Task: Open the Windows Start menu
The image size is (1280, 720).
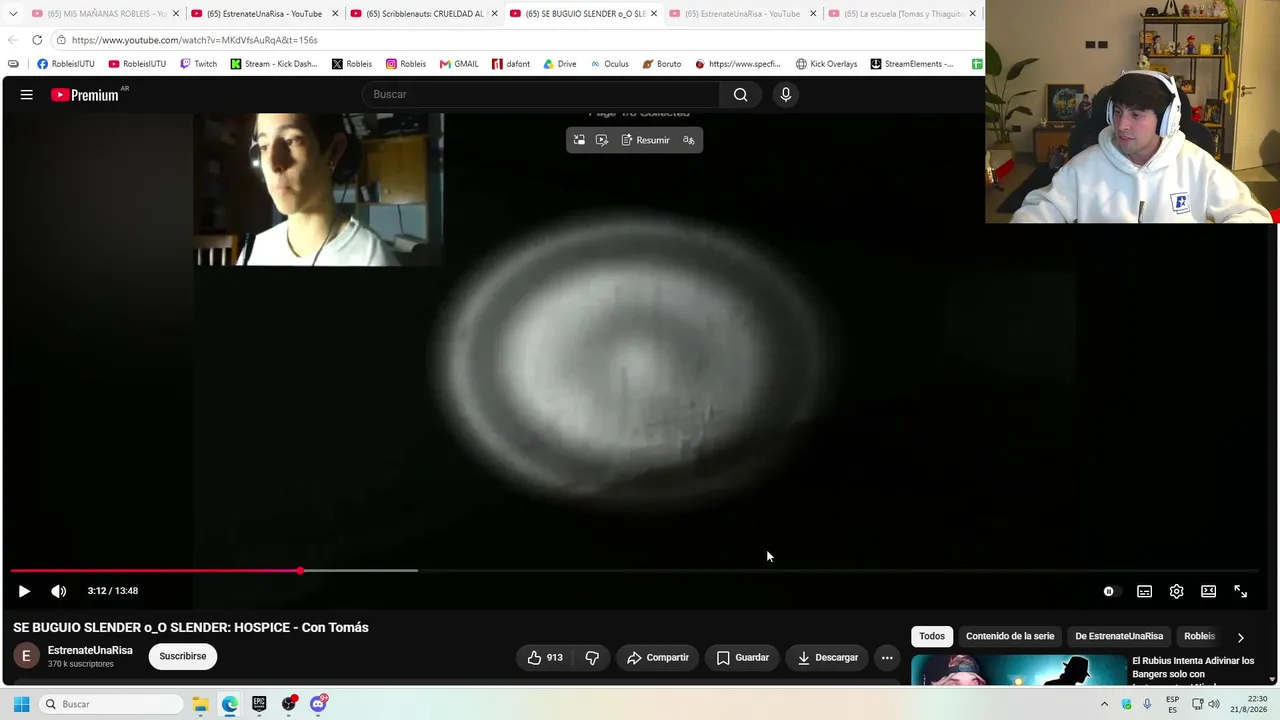Action: coord(21,704)
